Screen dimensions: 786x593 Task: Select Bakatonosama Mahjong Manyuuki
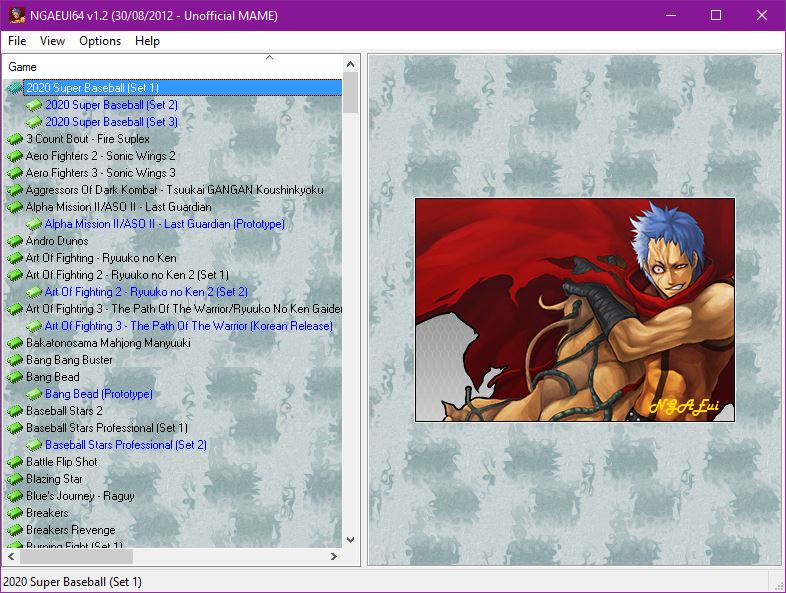108,343
